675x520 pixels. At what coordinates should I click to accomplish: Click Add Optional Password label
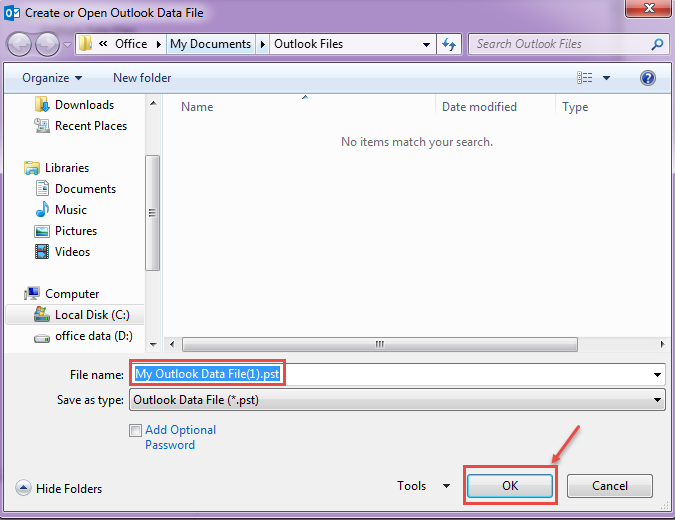click(x=180, y=437)
